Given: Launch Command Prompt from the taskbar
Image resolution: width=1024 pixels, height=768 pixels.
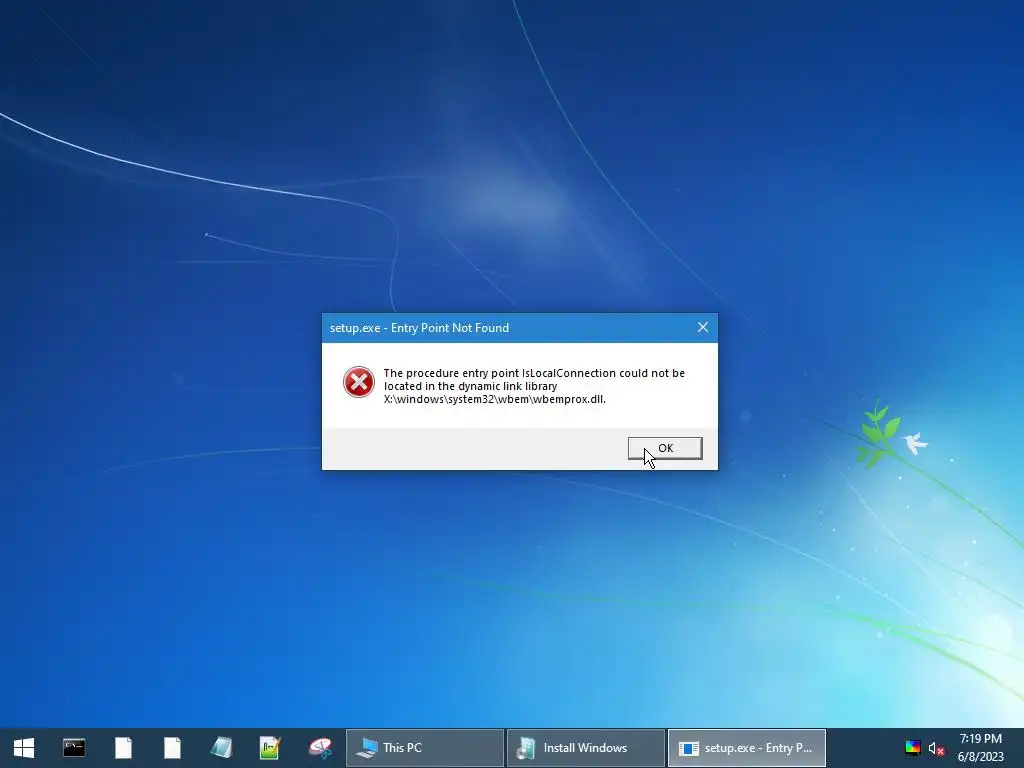Looking at the screenshot, I should tap(74, 748).
